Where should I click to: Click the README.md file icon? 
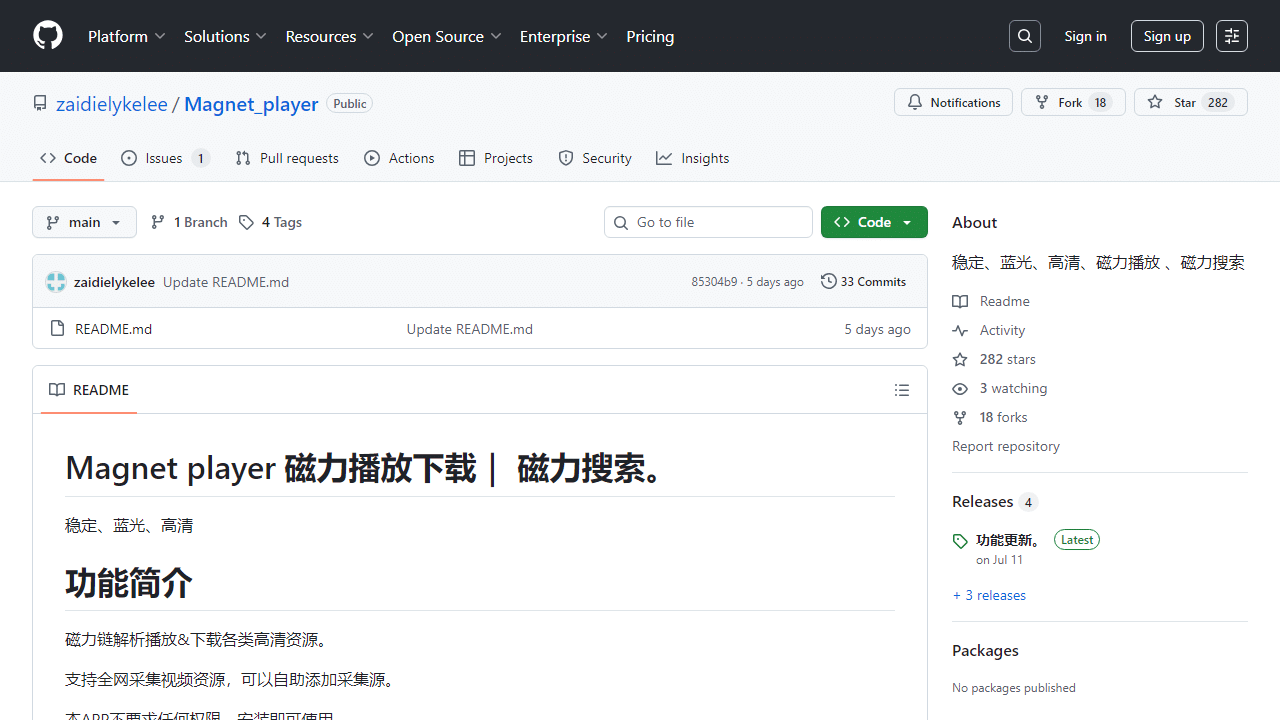pos(57,328)
